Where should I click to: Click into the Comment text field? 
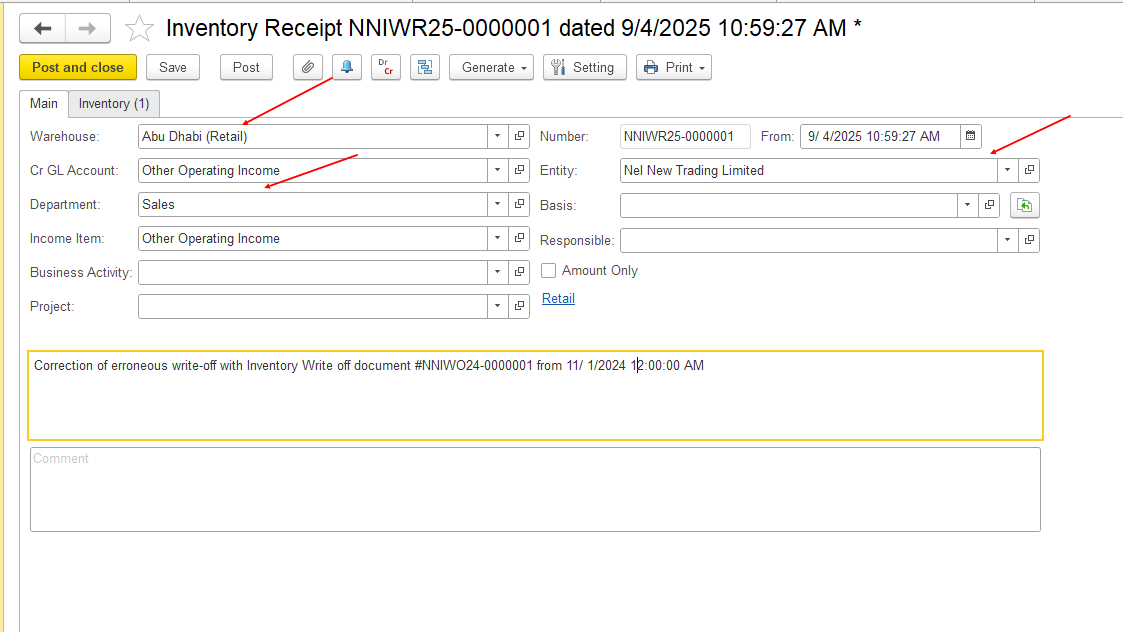(535, 489)
